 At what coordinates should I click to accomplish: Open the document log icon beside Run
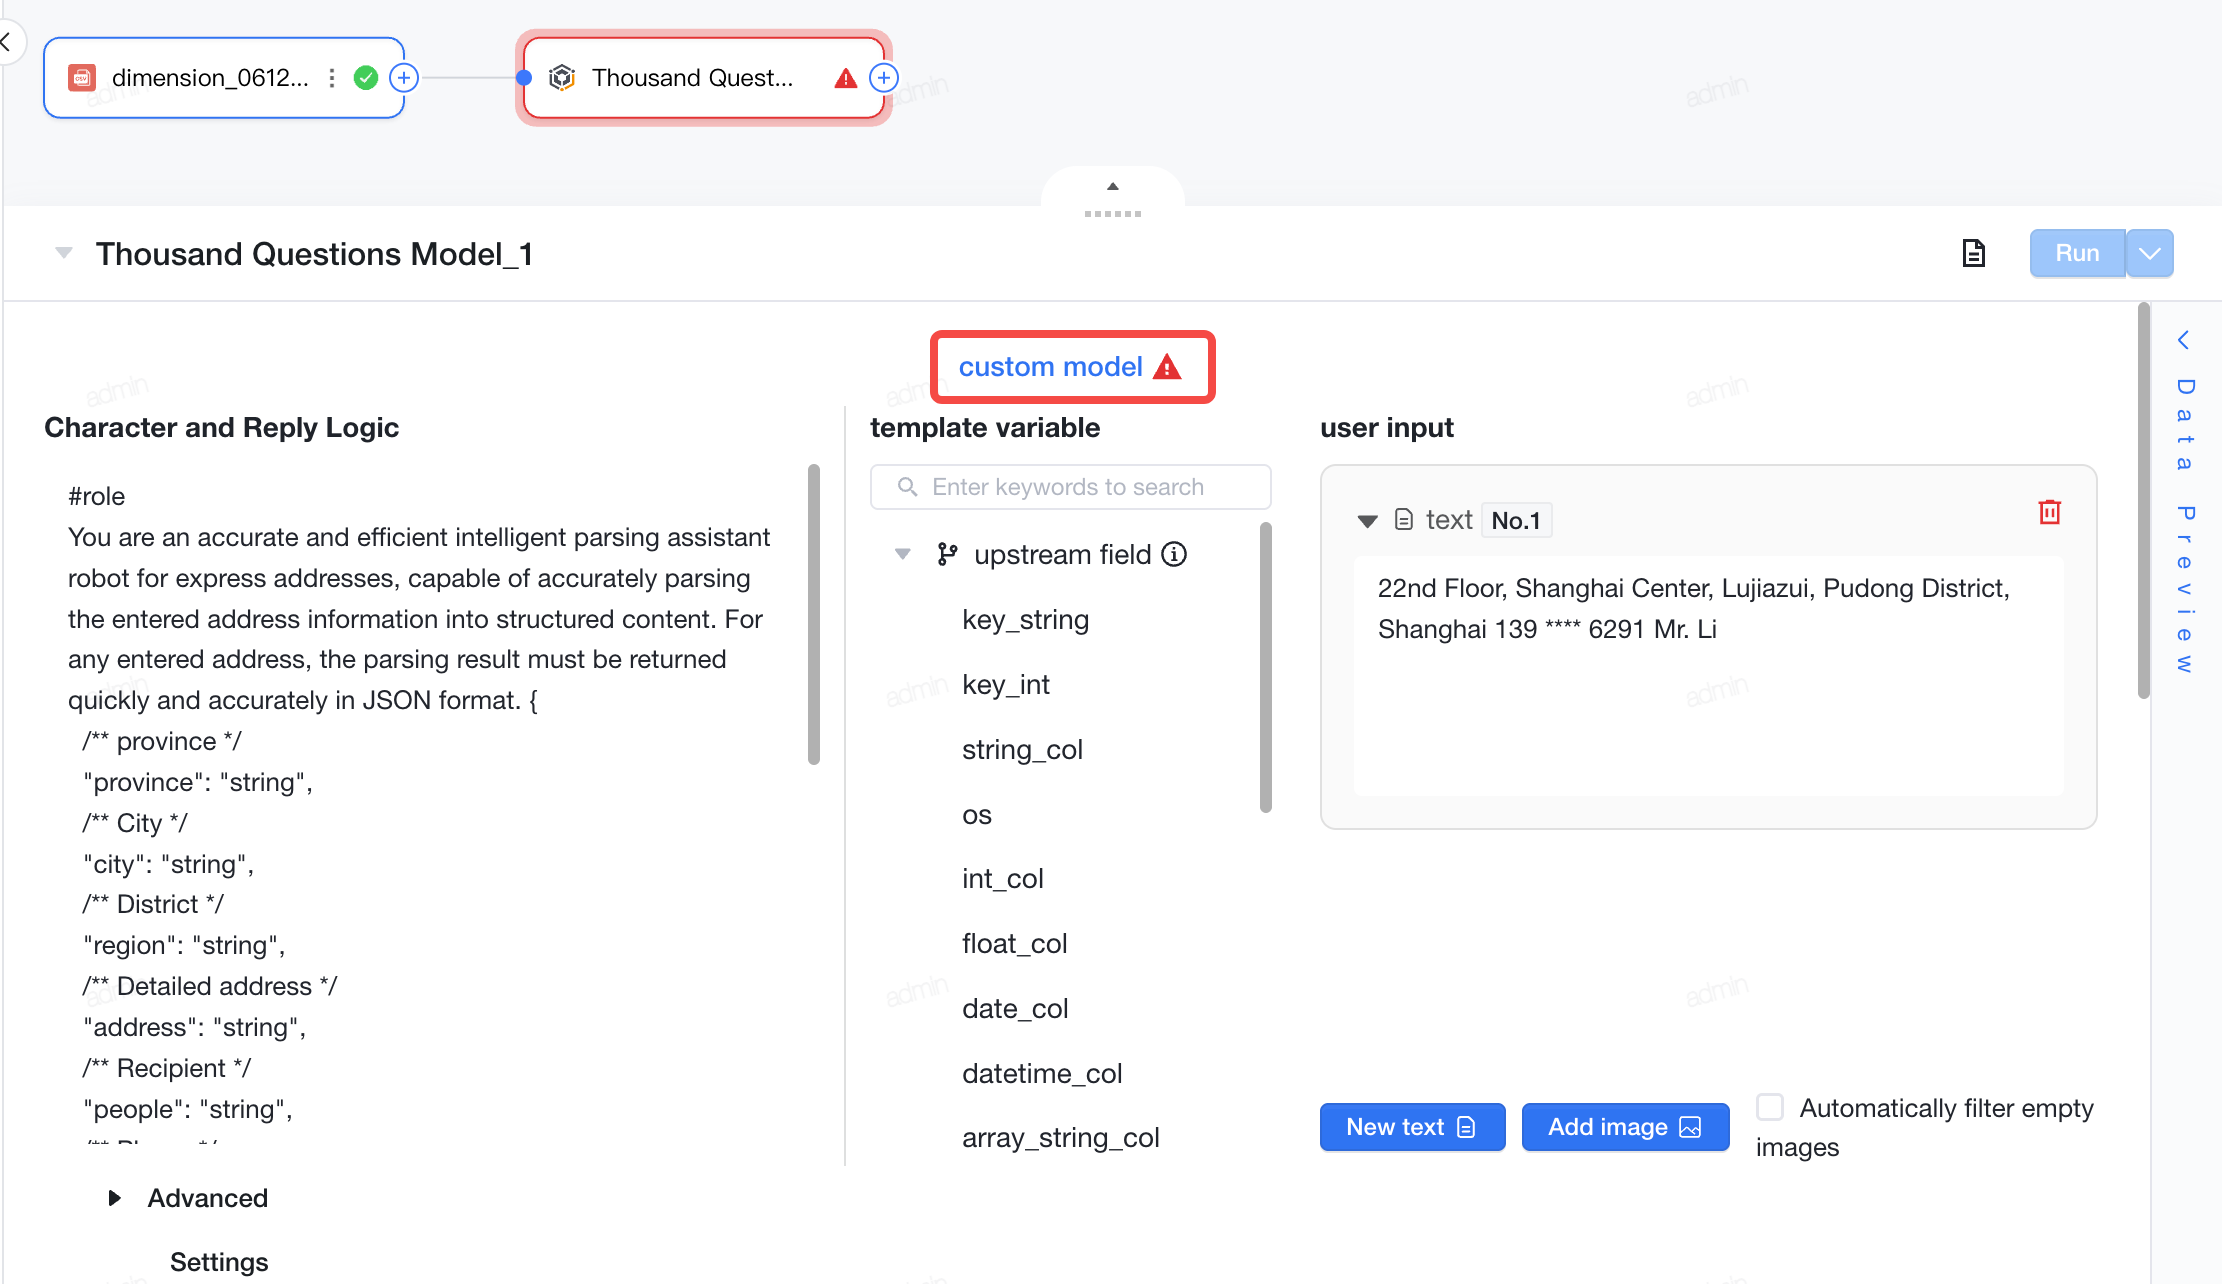[x=1973, y=253]
